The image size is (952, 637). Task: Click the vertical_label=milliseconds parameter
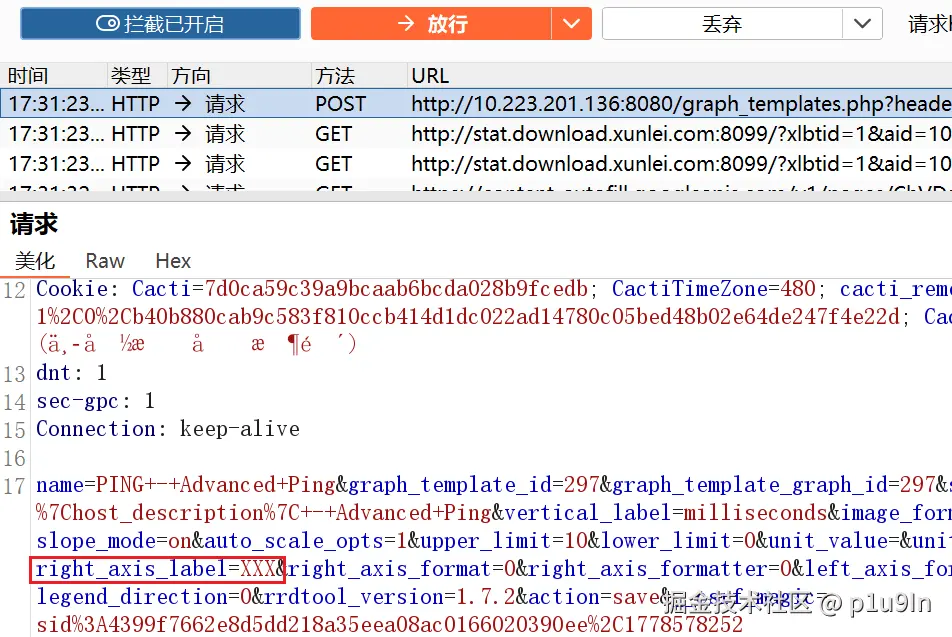[665, 513]
